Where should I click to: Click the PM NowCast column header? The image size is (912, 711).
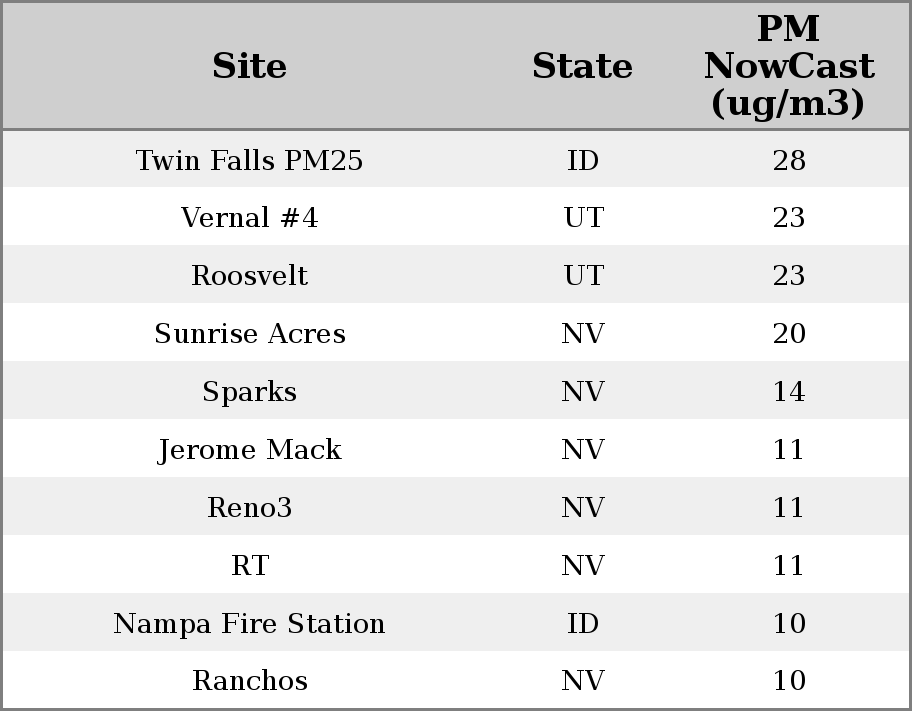point(788,66)
